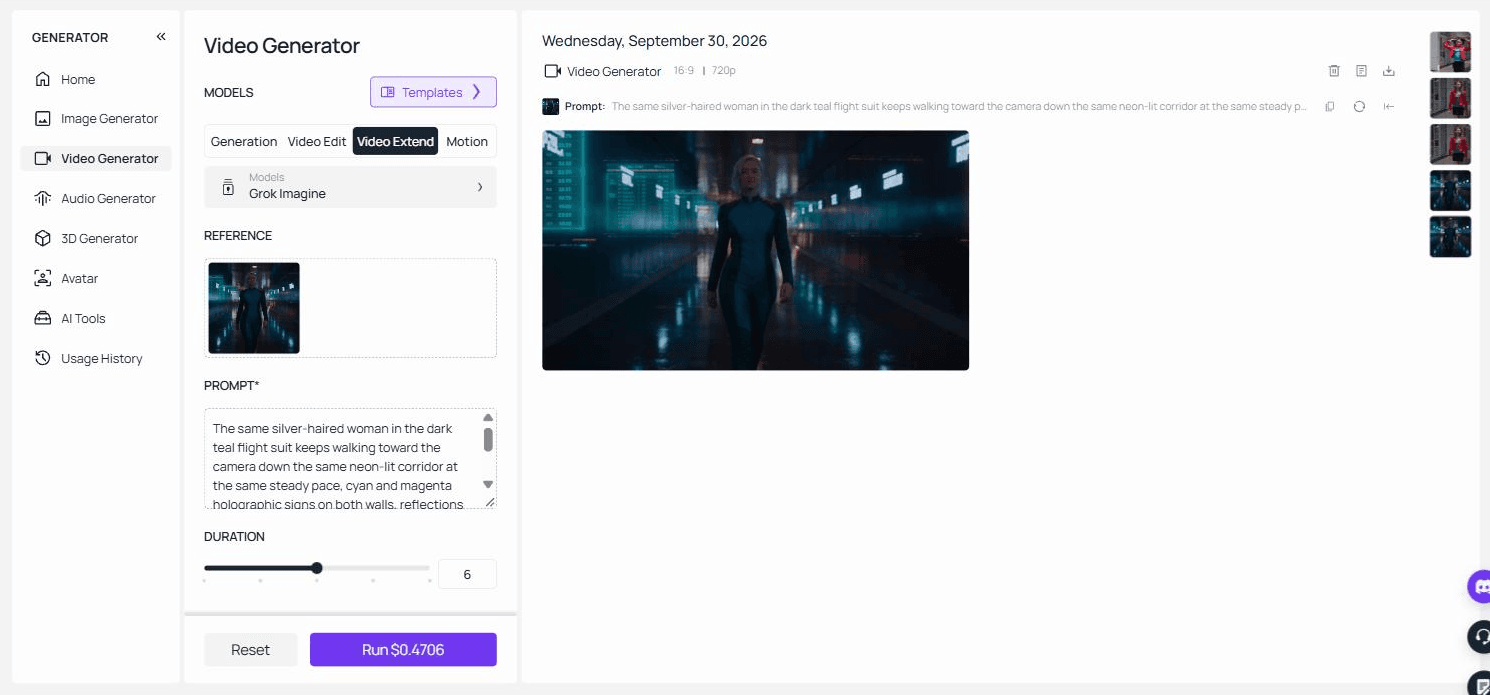Click the Duration slider handle
1490x695 pixels.
coord(317,568)
